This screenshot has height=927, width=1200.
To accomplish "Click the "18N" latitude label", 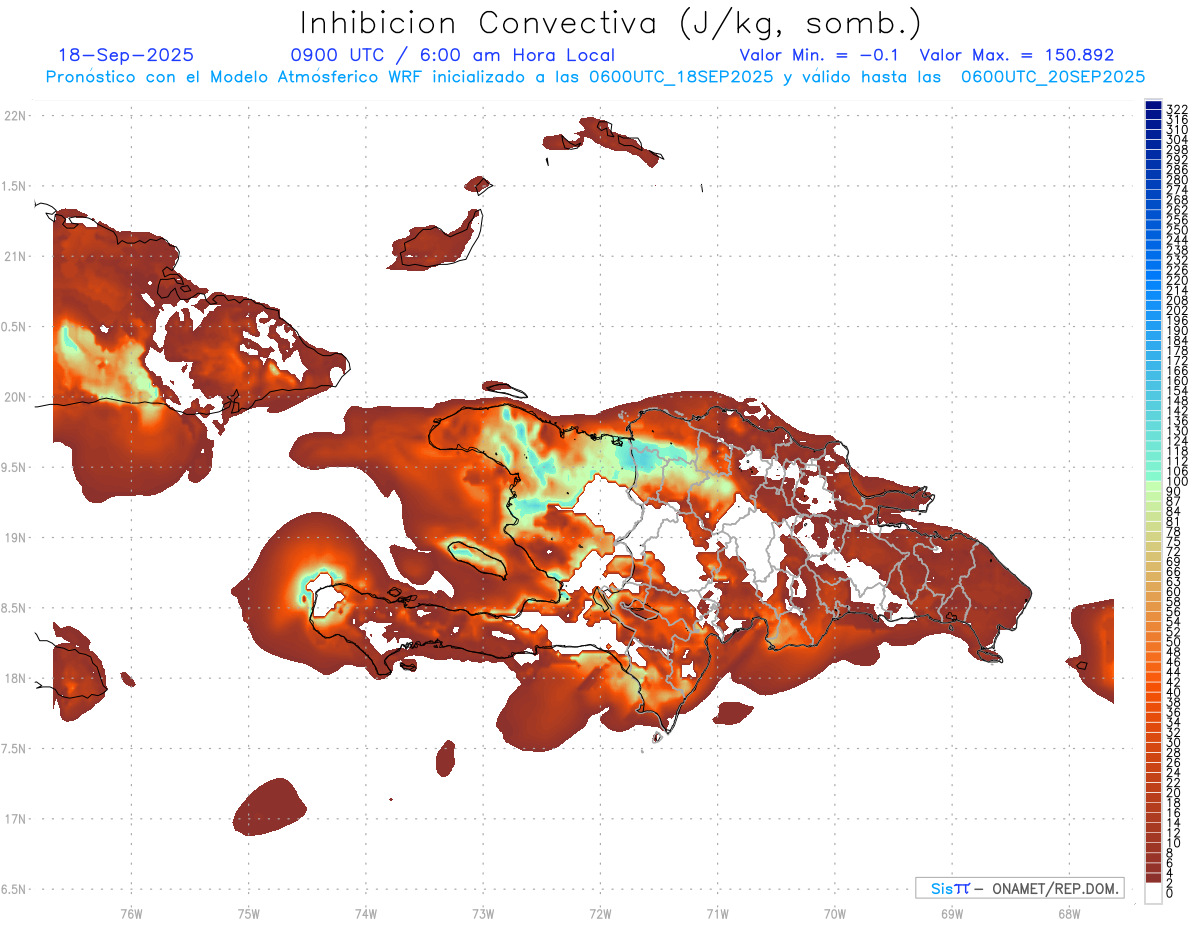I will pos(14,678).
